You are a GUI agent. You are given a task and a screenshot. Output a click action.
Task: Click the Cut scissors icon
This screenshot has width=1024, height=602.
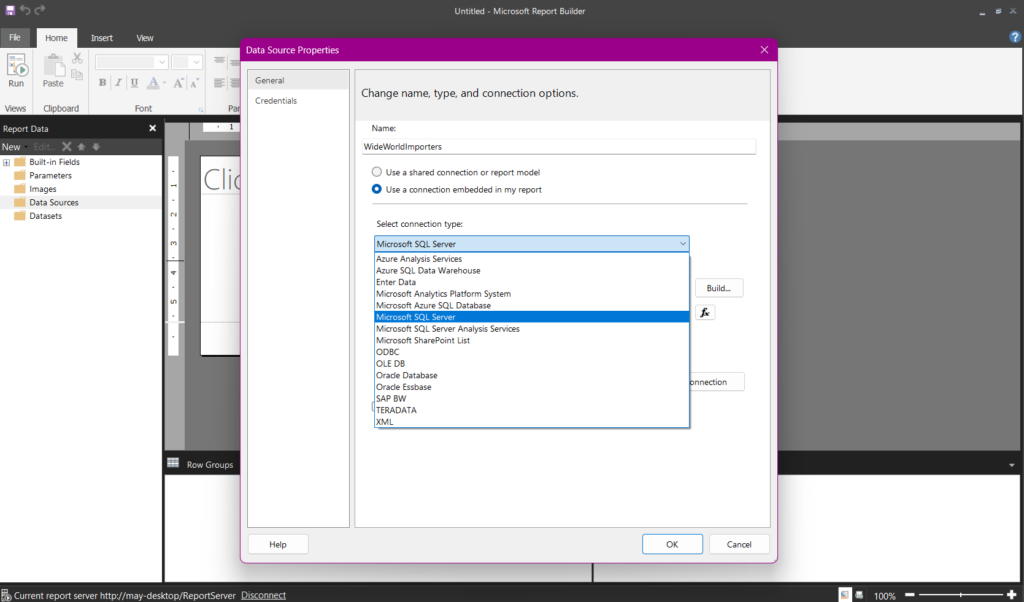[x=77, y=59]
